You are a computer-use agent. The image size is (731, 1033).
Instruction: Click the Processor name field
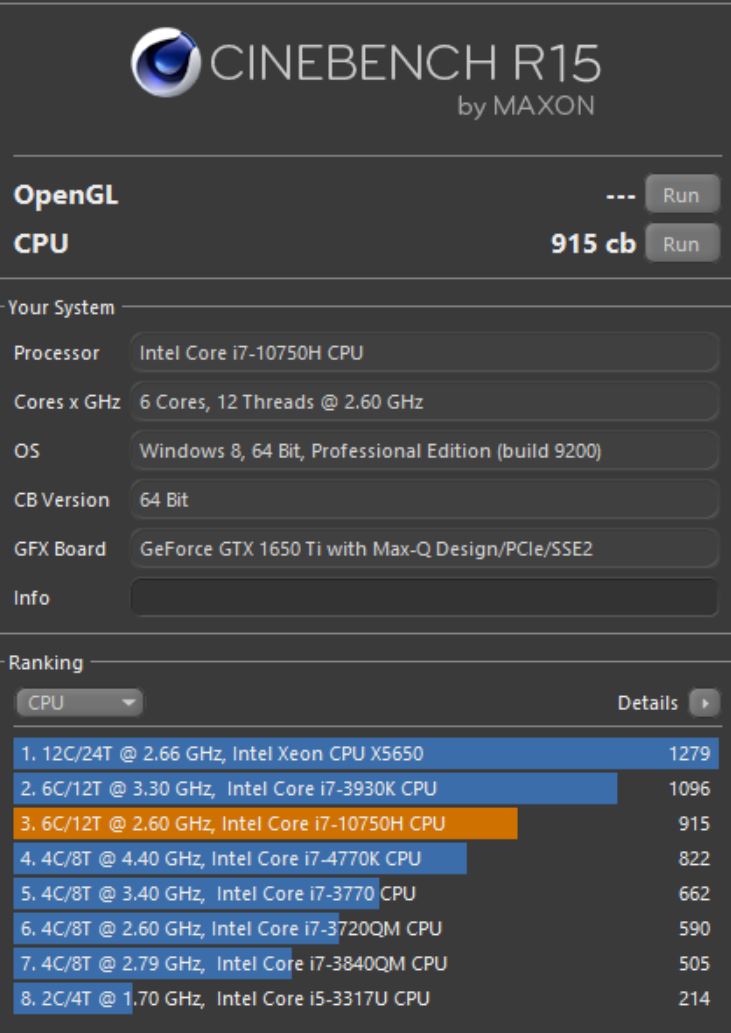[x=424, y=353]
